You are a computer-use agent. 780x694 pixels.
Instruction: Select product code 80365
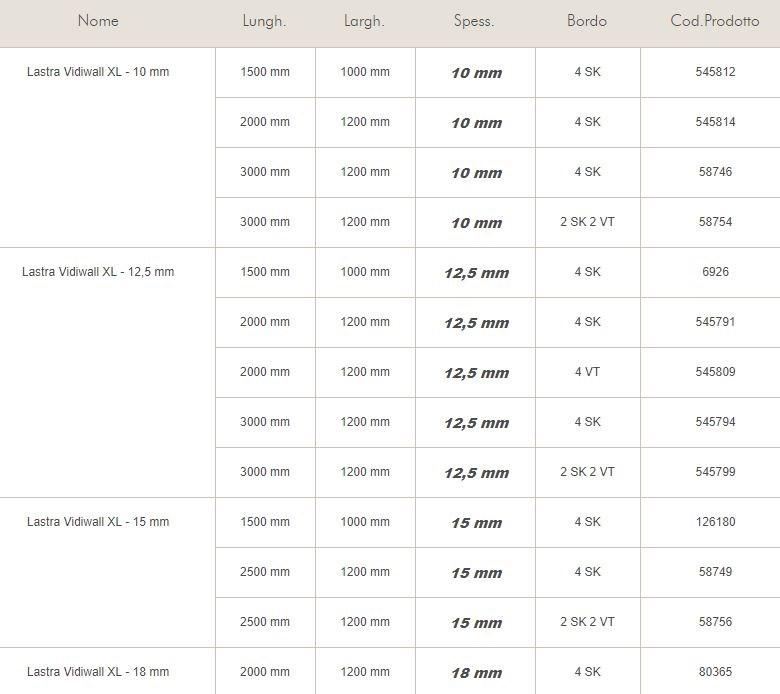715,672
